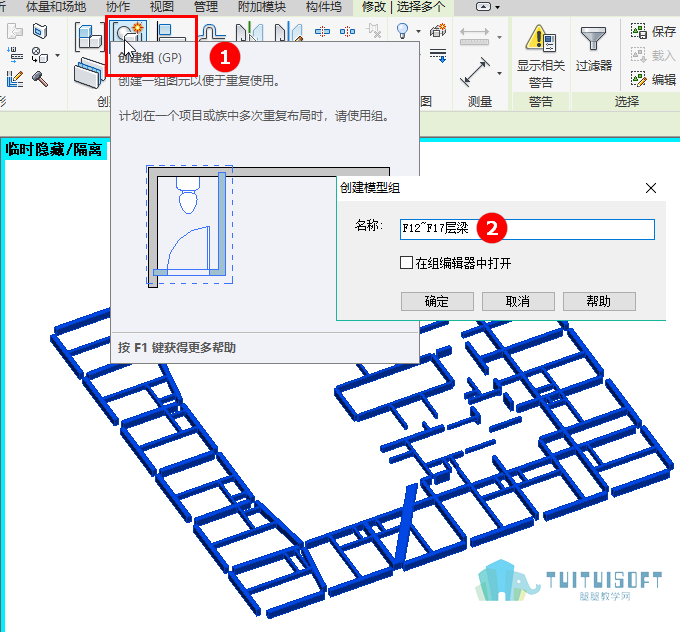Click the group name field 'F12~F17层梁'
This screenshot has width=680, height=632.
(527, 229)
